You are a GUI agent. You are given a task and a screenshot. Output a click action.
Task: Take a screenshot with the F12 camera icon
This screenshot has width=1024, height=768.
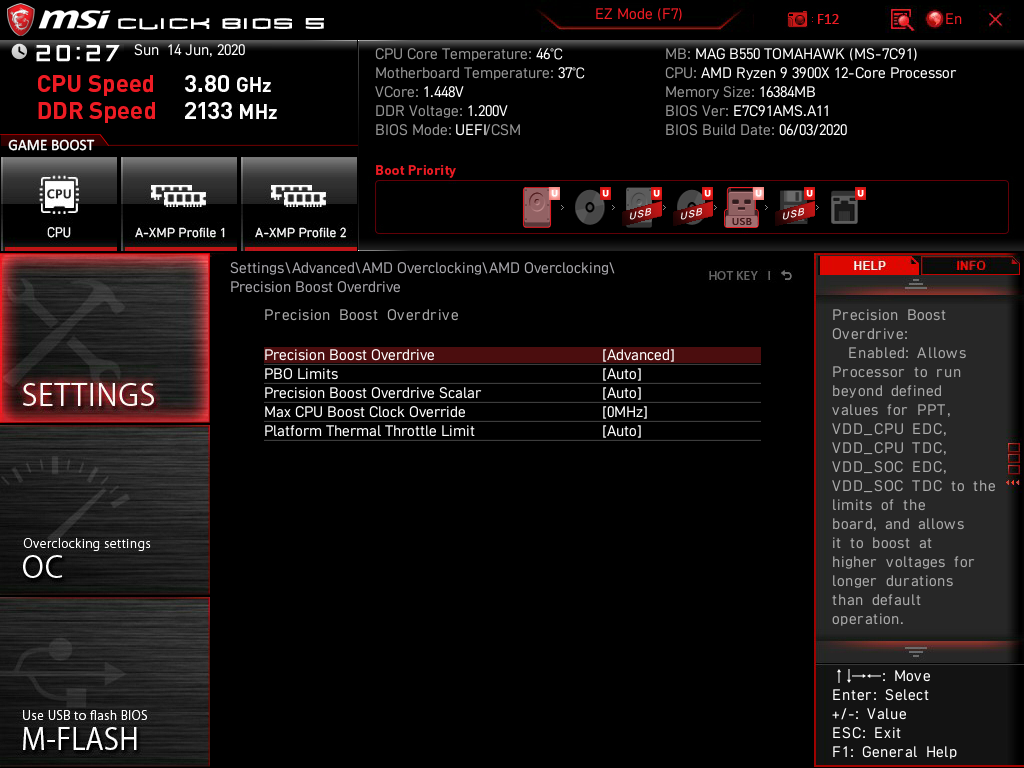[797, 20]
